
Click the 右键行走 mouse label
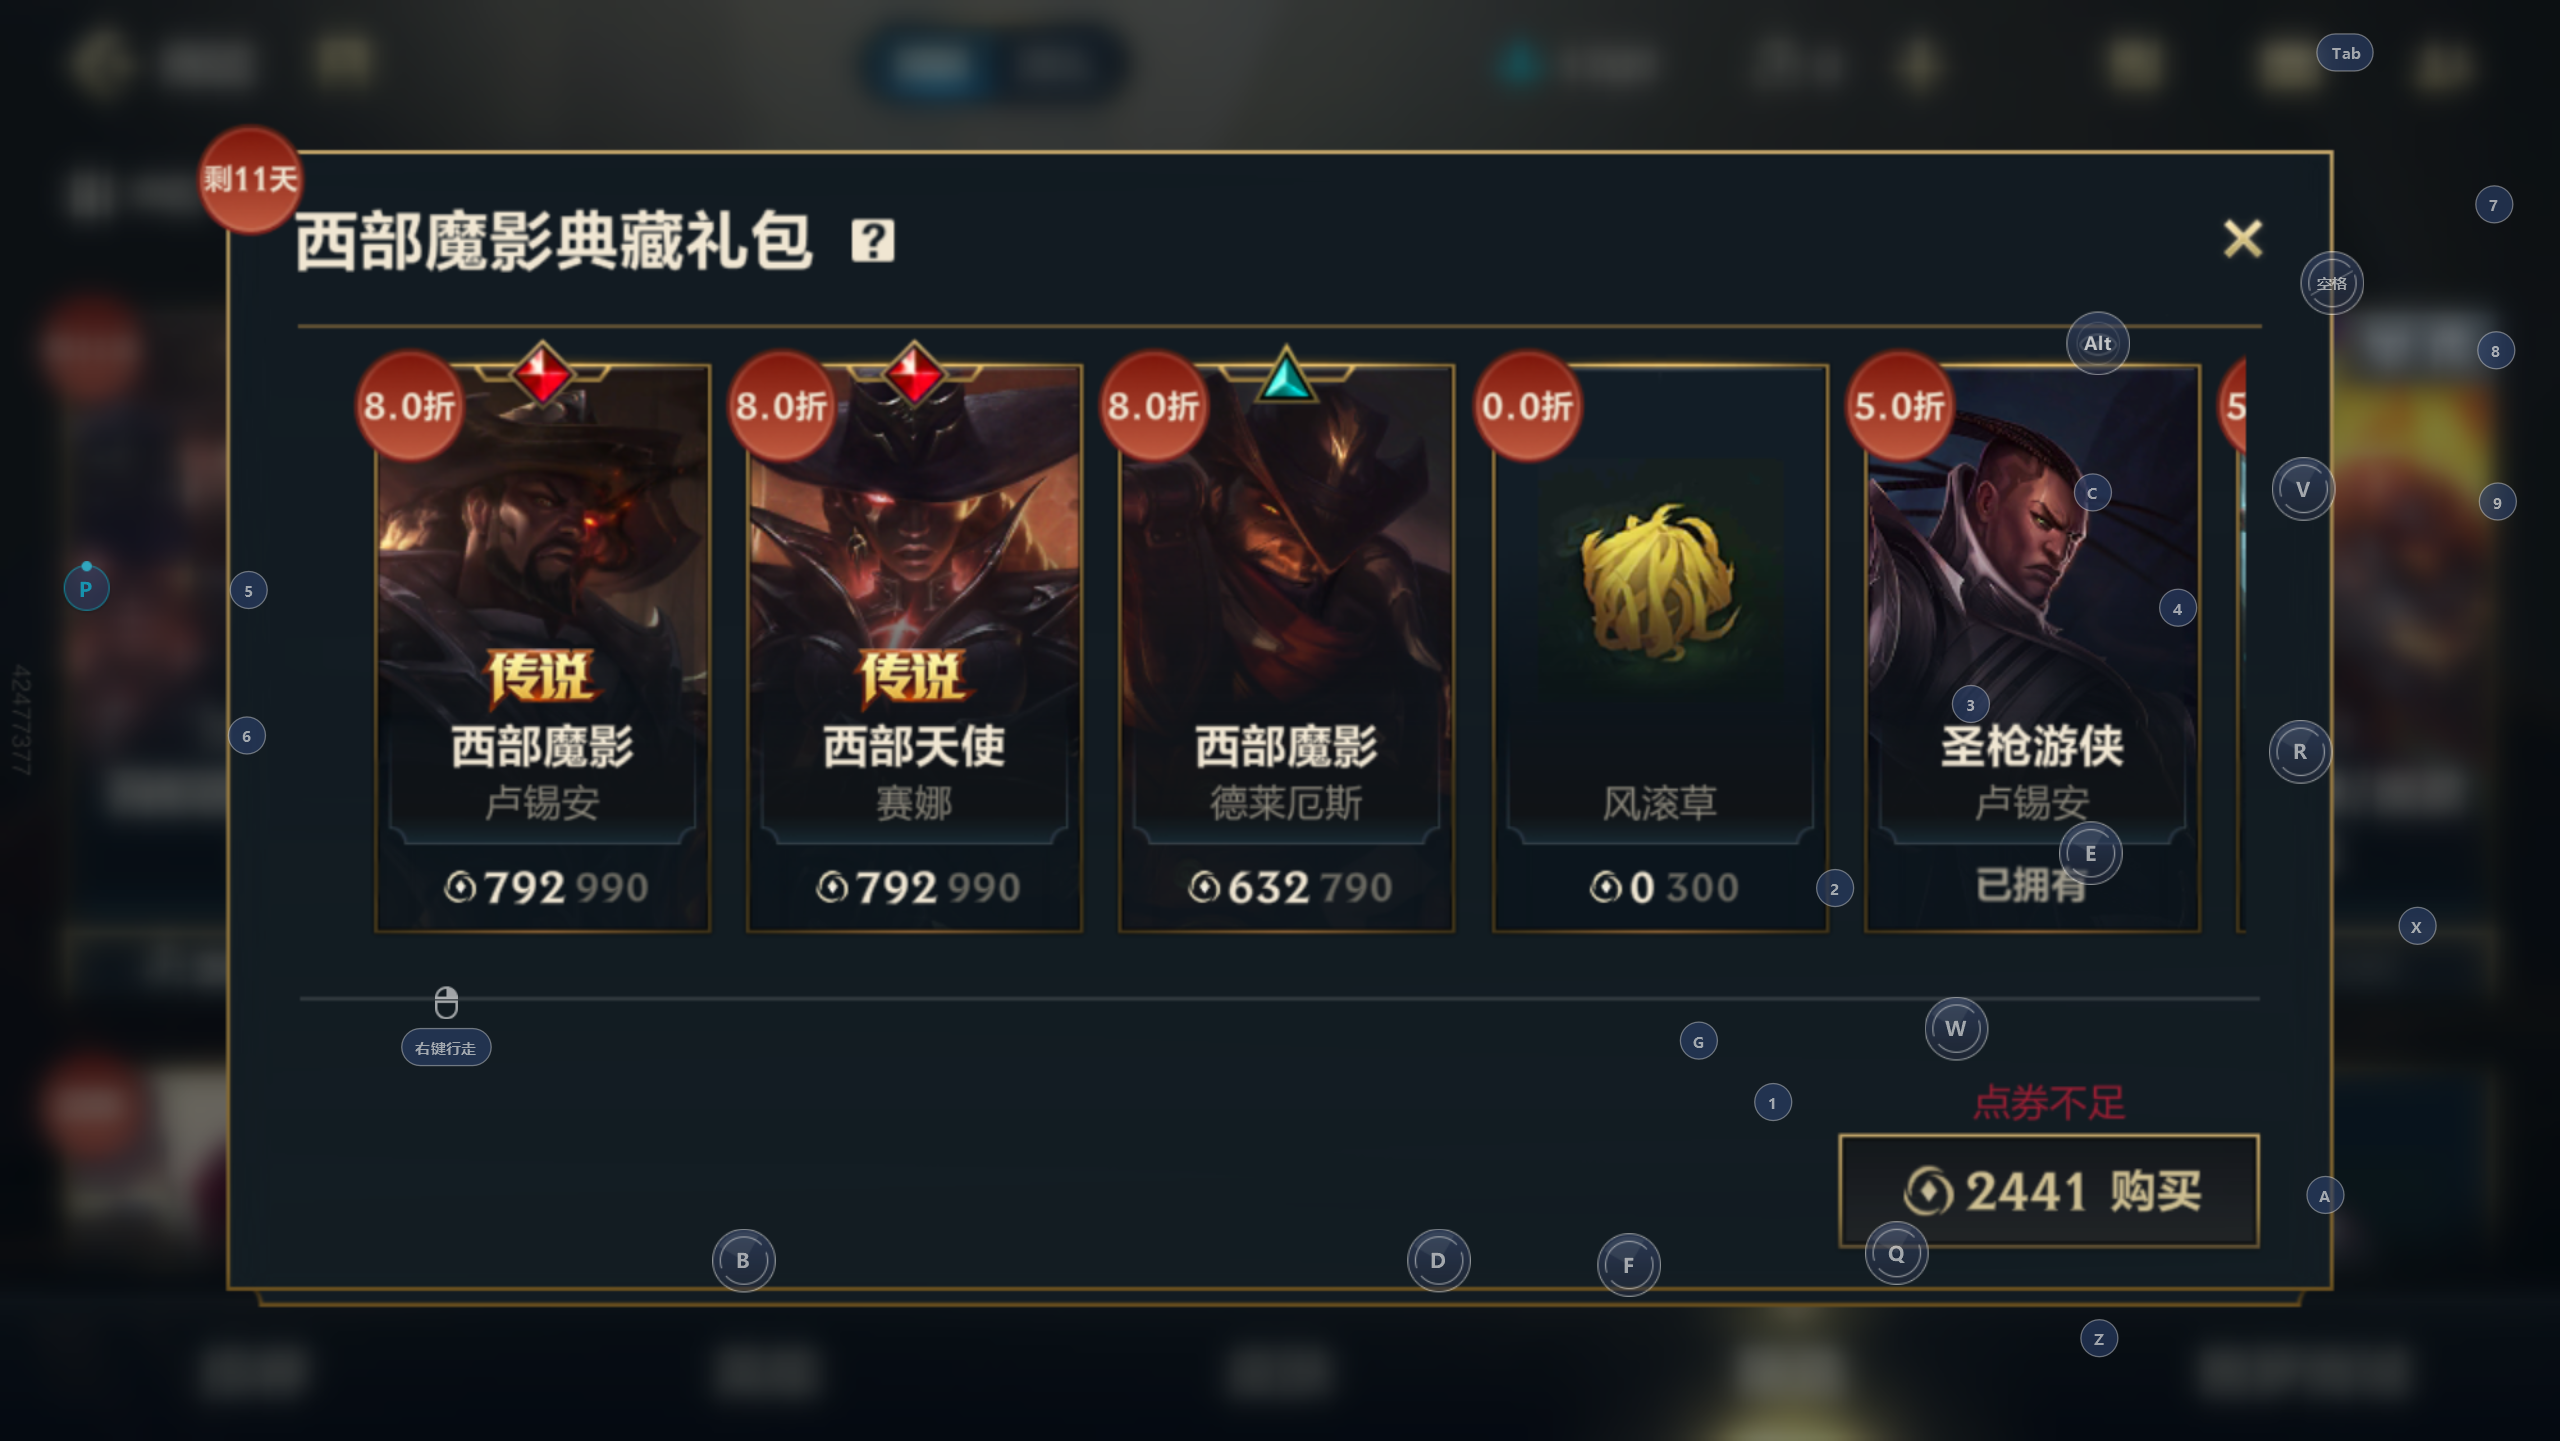pyautogui.click(x=446, y=1048)
